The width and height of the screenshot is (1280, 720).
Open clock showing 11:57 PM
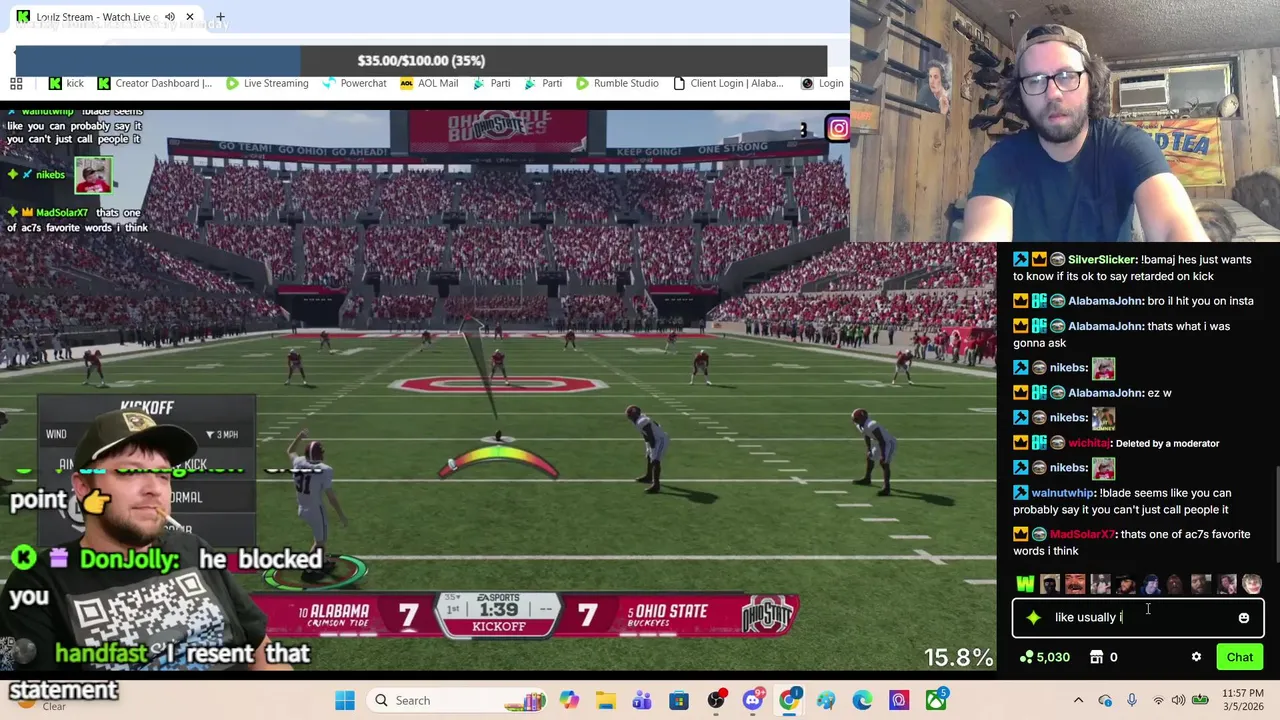1243,700
